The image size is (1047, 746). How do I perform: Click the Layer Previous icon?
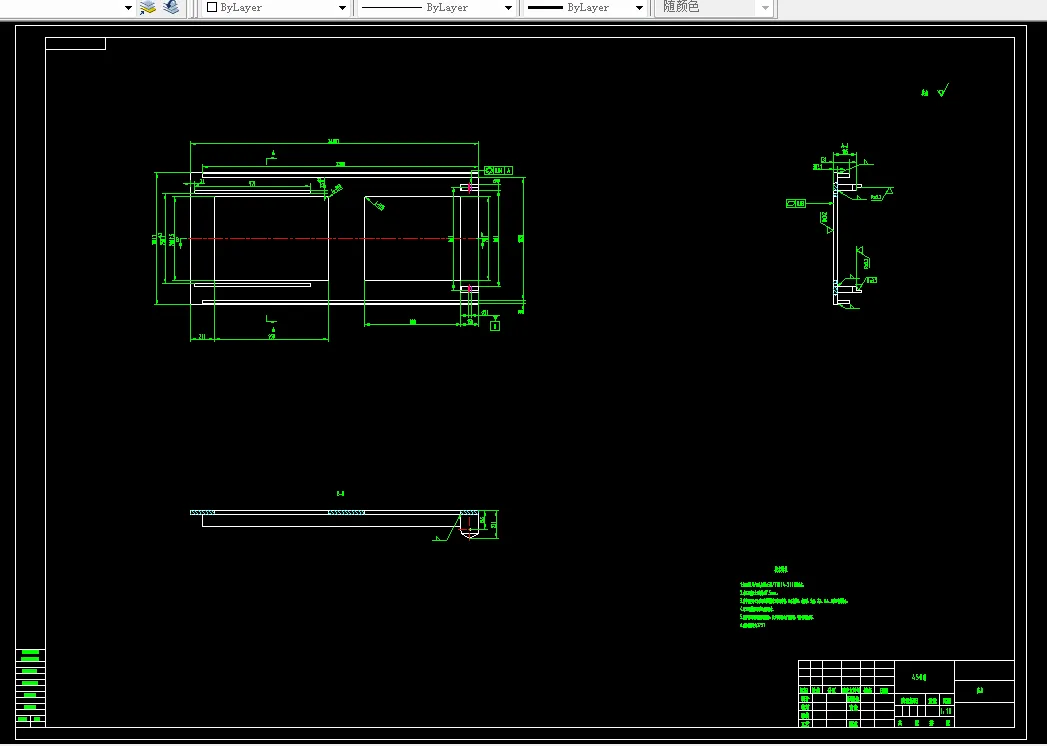[172, 7]
